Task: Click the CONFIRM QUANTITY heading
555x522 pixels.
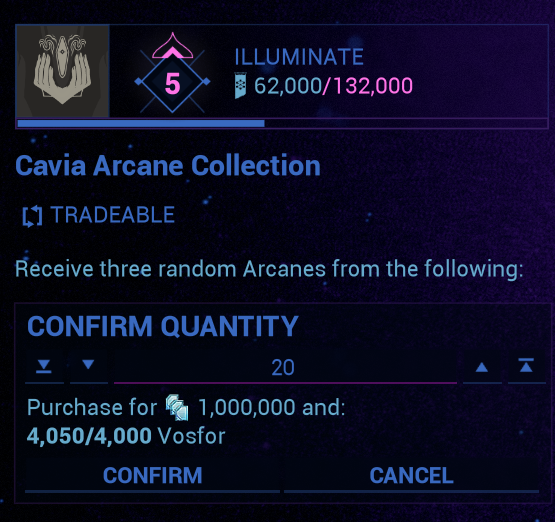Action: coord(163,326)
